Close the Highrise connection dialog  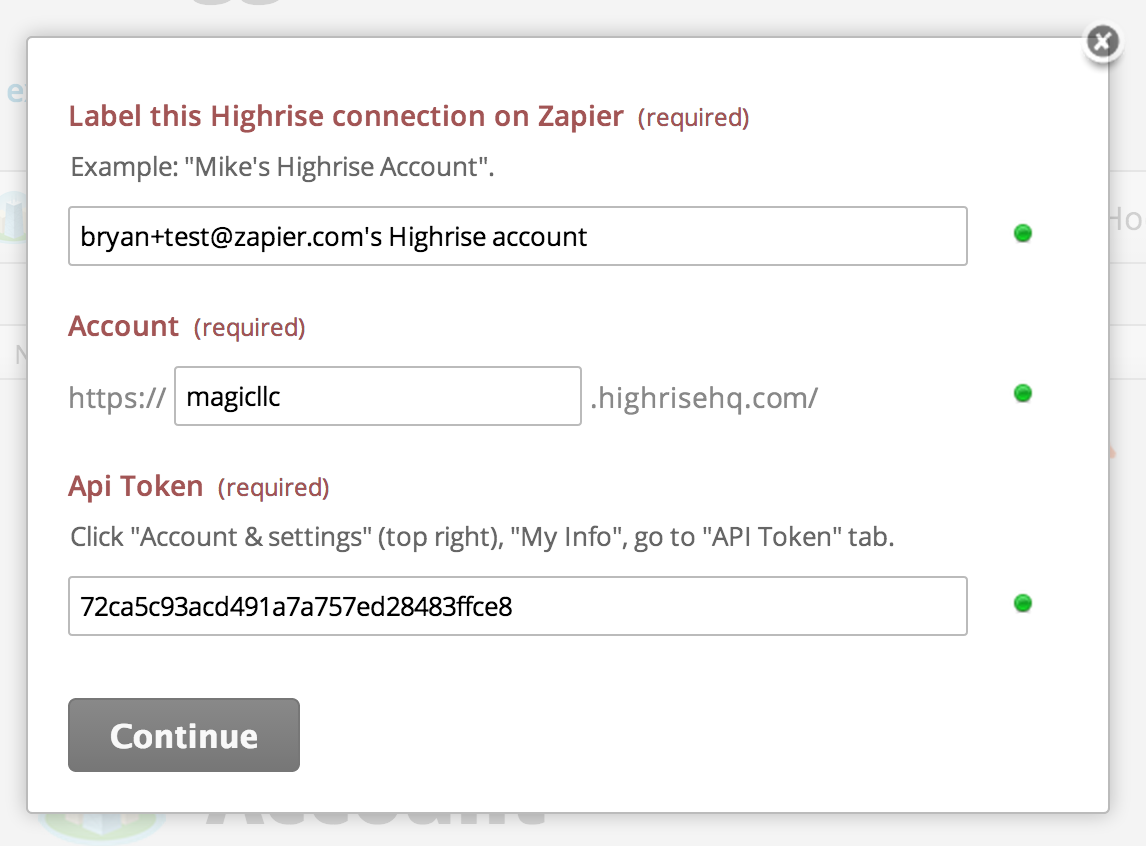(1102, 42)
